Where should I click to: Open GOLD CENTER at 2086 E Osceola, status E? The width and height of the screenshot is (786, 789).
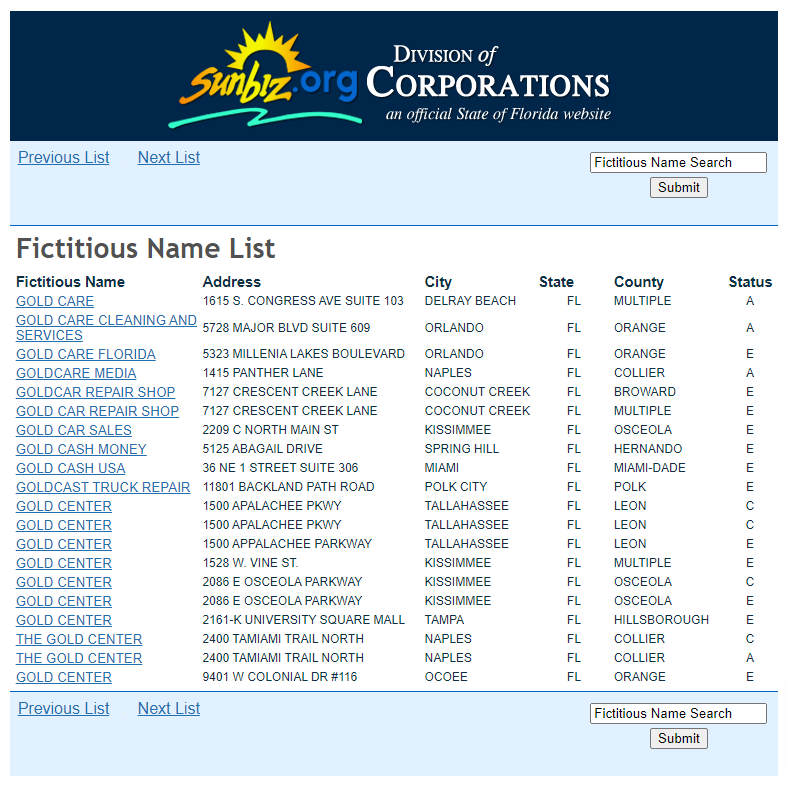tap(64, 601)
